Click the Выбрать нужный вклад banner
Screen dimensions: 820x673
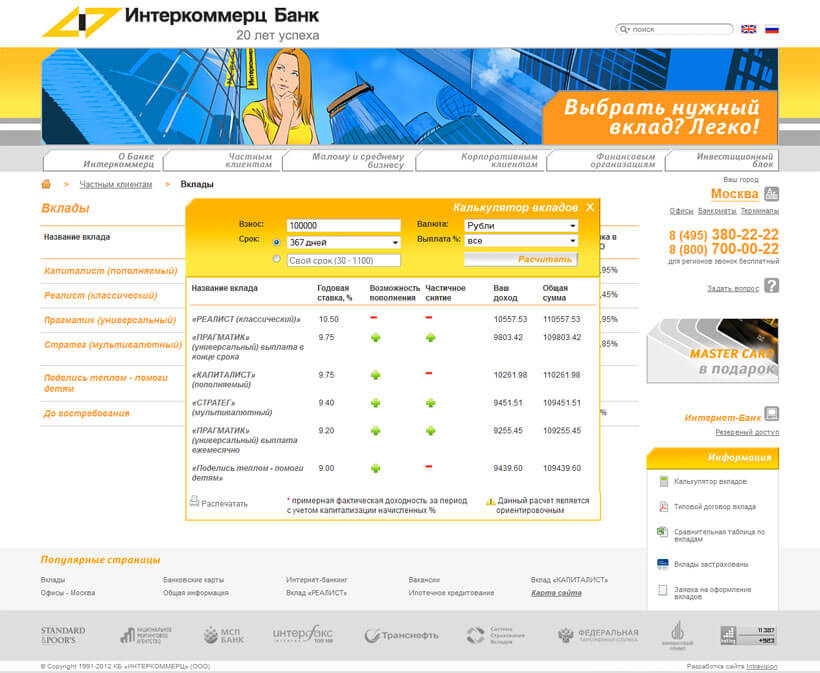tap(660, 117)
